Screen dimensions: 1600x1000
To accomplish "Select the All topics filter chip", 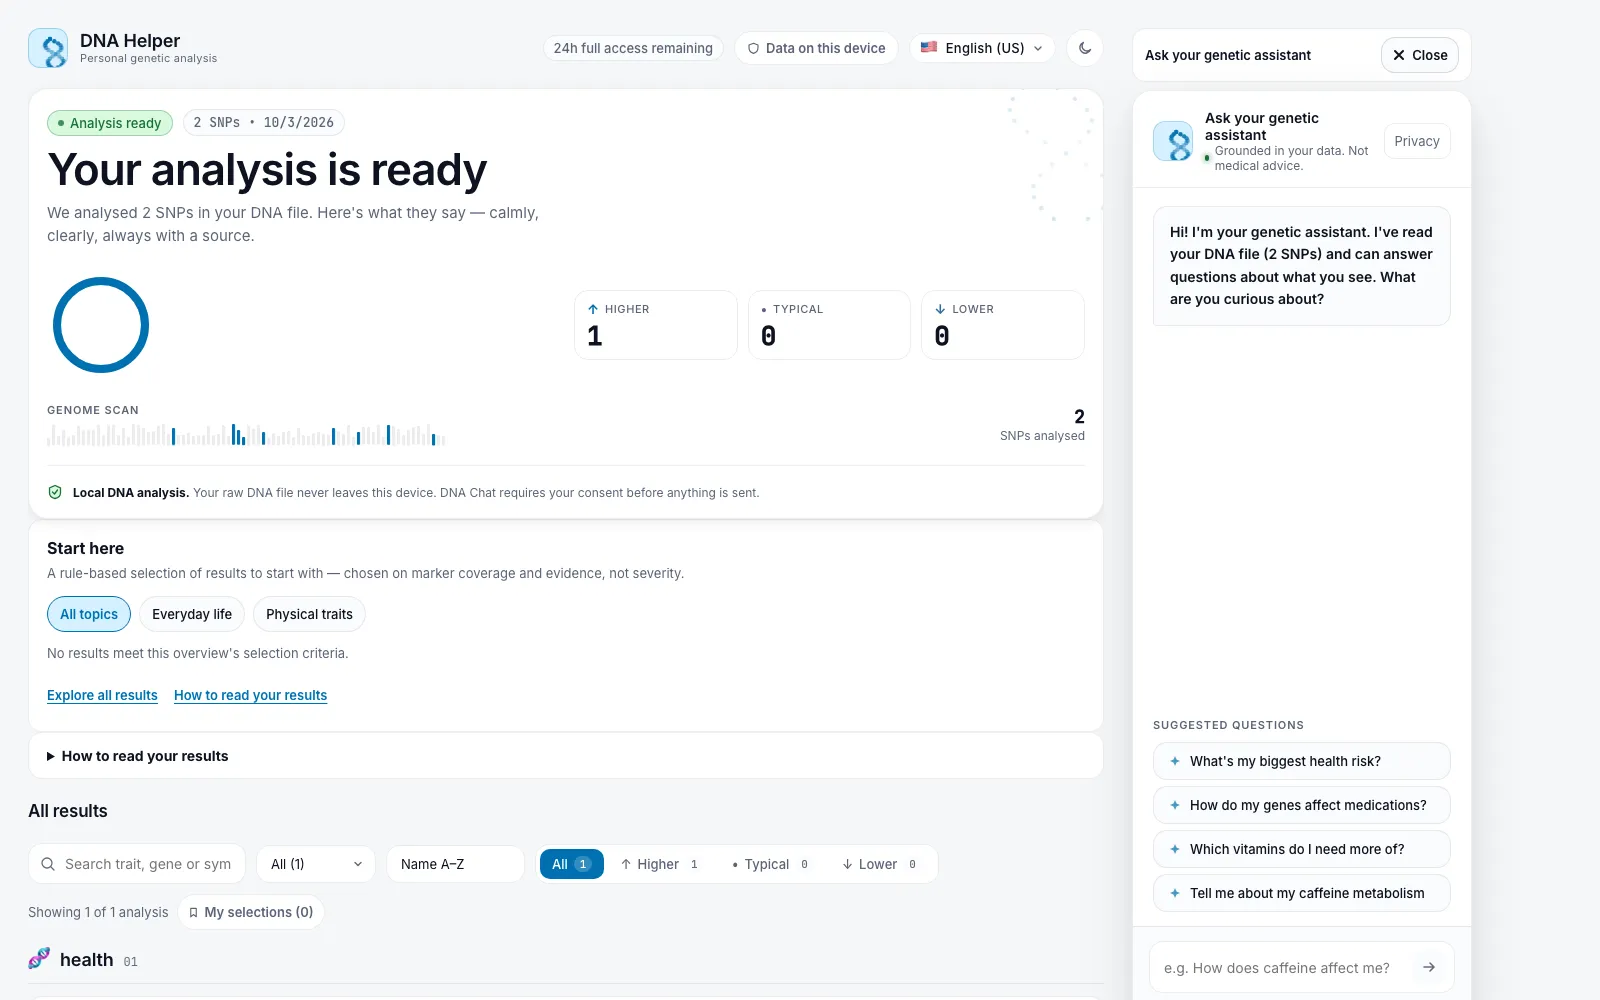I will pyautogui.click(x=89, y=614).
